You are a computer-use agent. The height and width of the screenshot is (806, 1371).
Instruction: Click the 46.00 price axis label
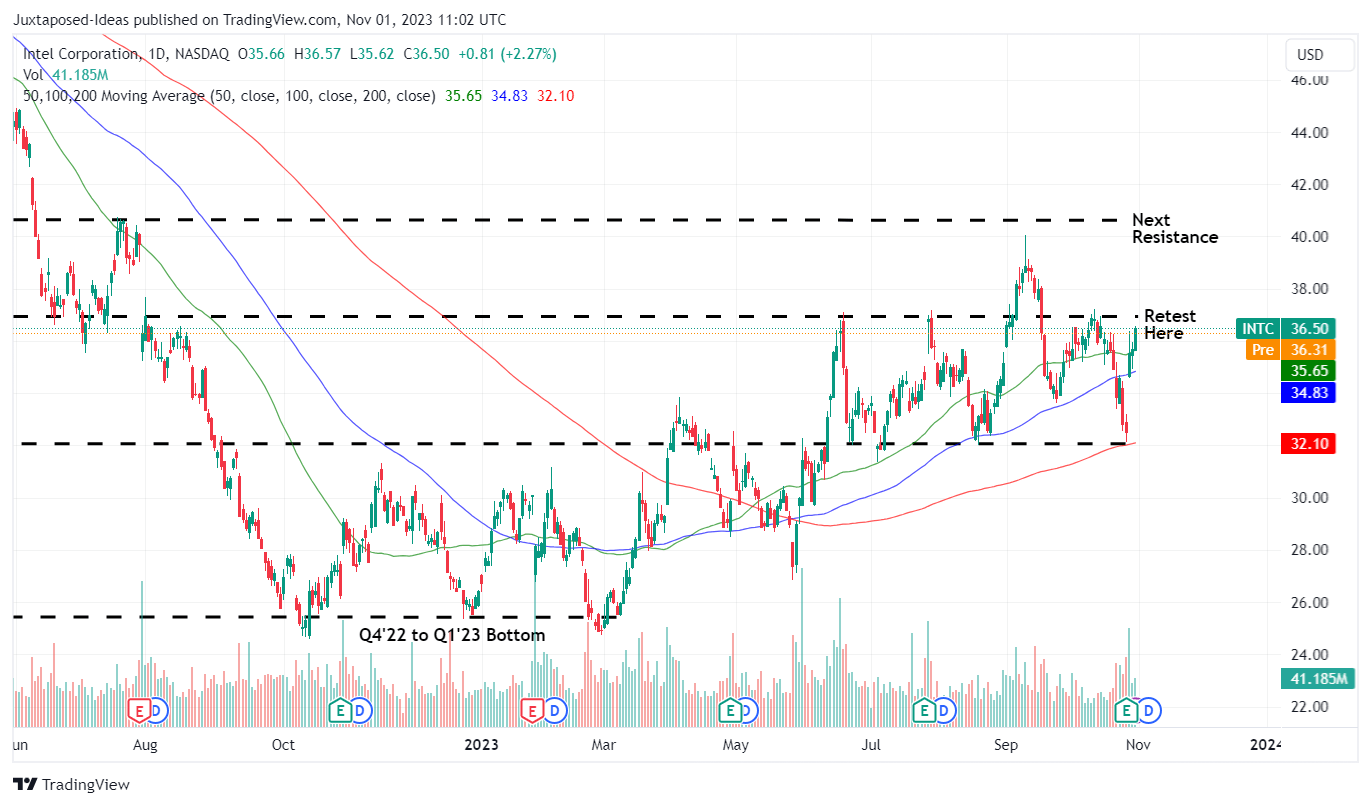[x=1308, y=80]
